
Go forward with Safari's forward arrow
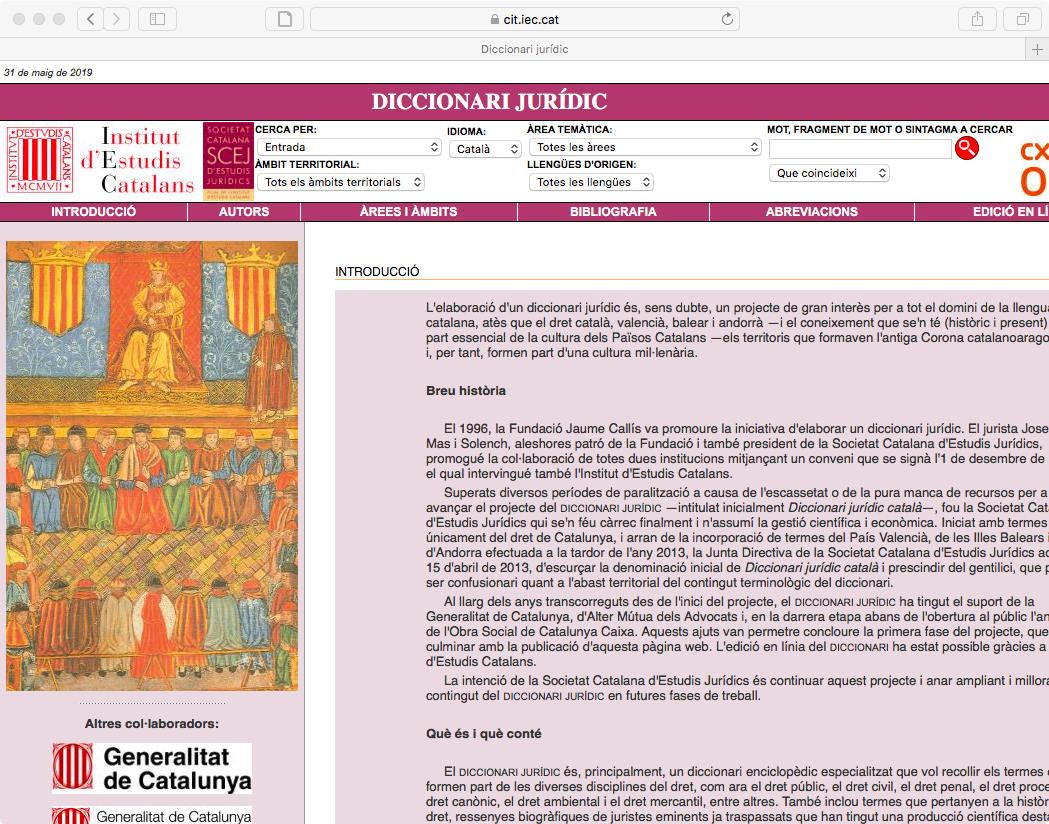[116, 19]
